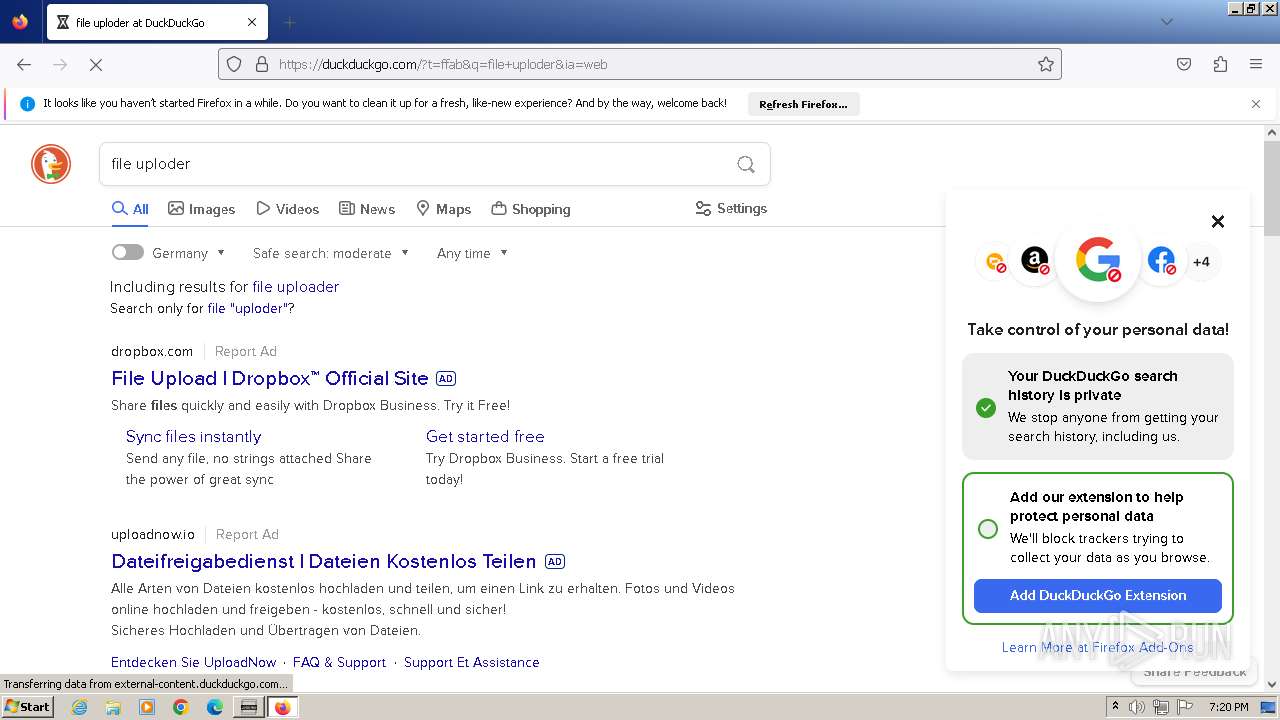Dismiss the Refresh Firefox notification bar
Viewport: 1280px width, 720px height.
click(x=1256, y=104)
